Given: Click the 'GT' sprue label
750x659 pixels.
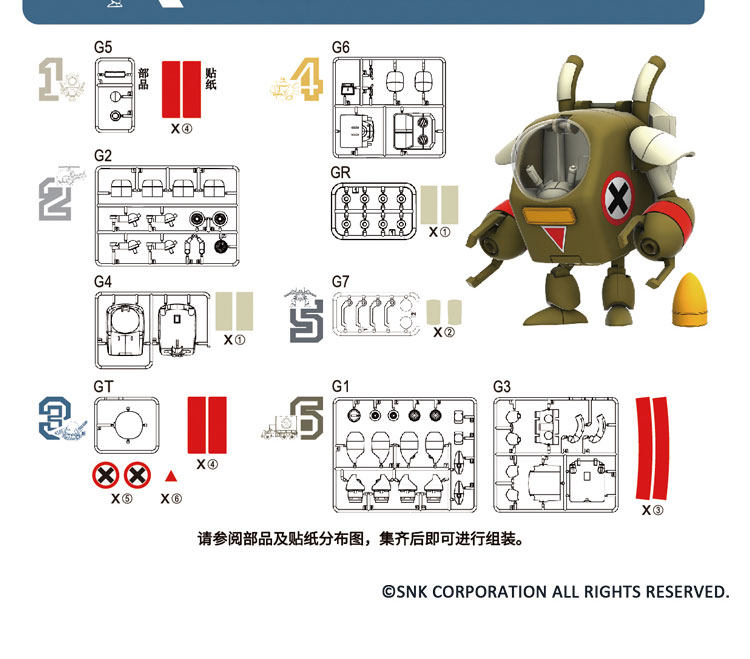Looking at the screenshot, I should (103, 386).
